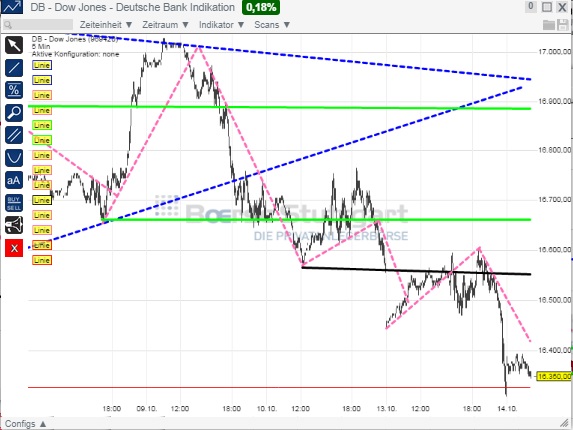Click the chart logo icon in title bar
Viewport: 573px width, 430px height.
coord(12,7)
